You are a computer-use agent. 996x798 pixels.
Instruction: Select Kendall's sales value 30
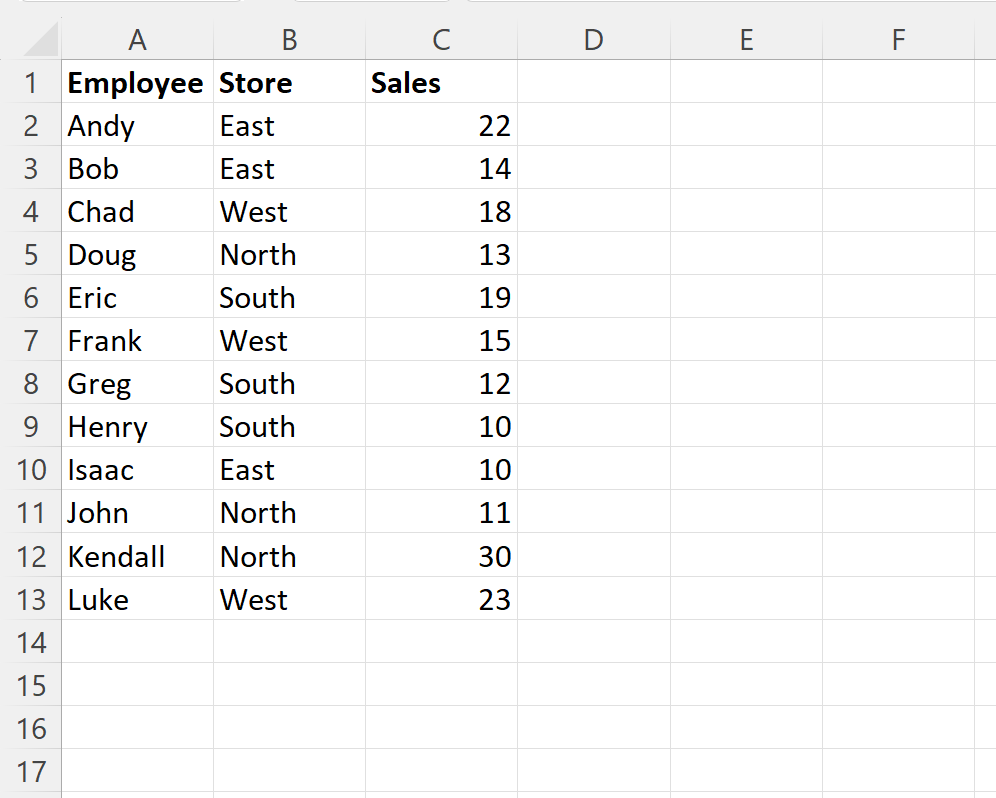tap(441, 556)
